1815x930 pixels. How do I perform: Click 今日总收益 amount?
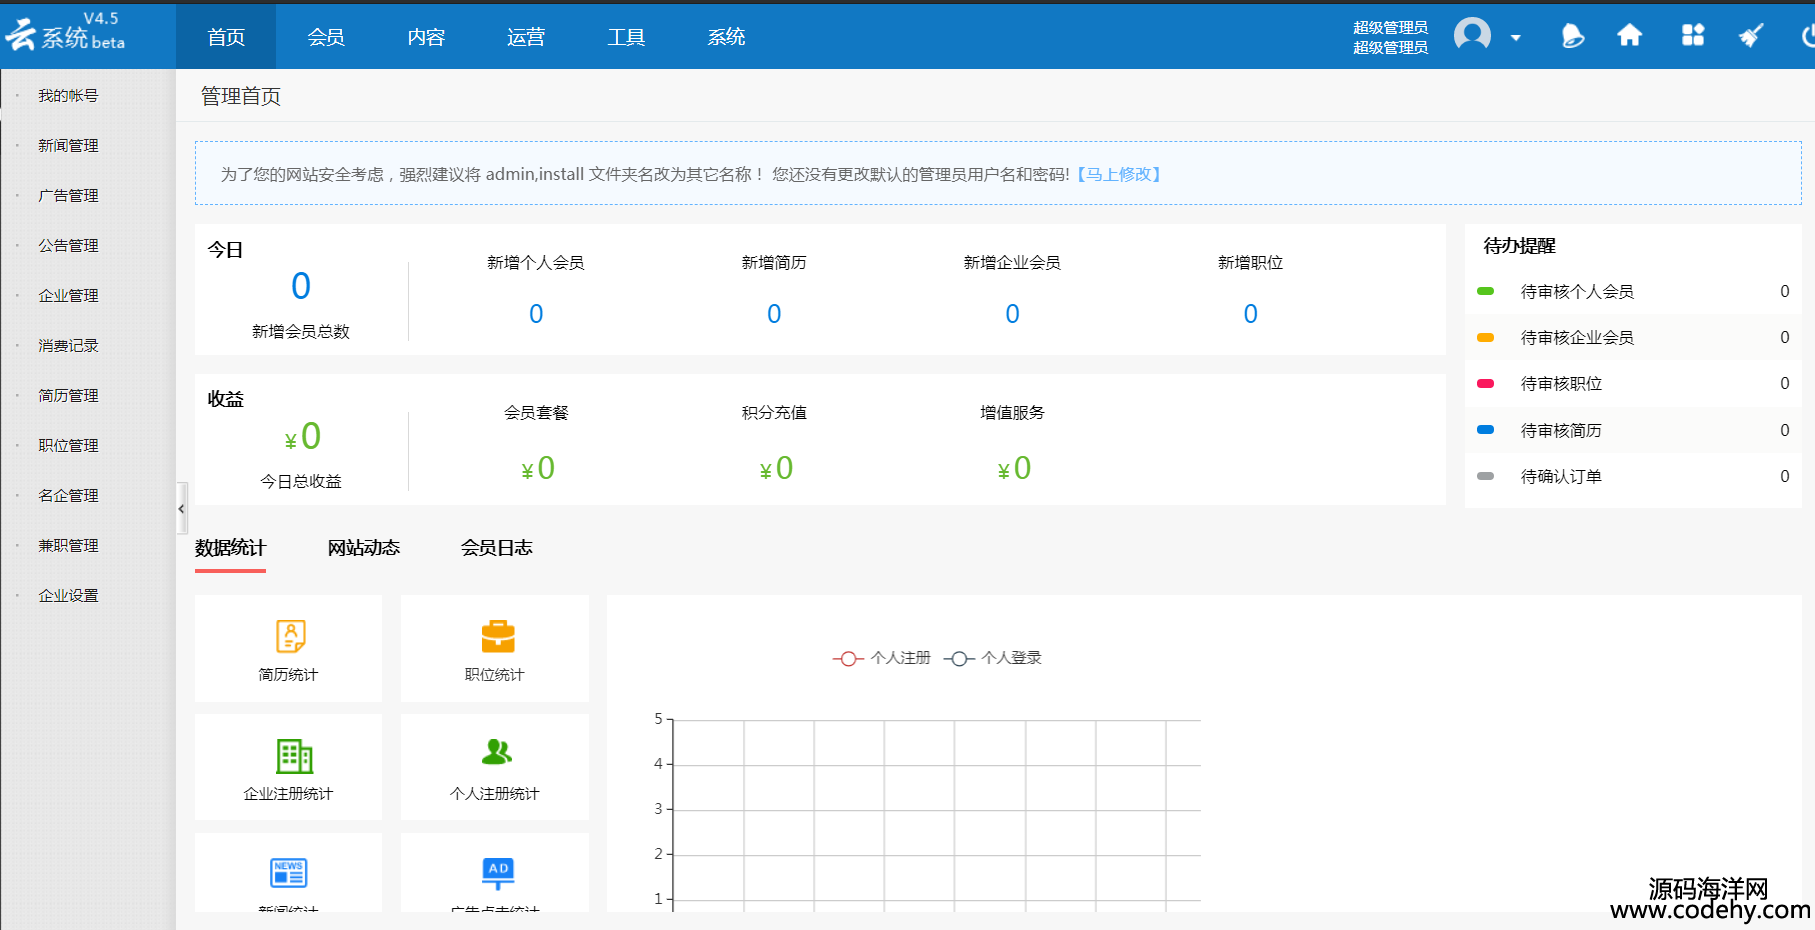coord(302,437)
